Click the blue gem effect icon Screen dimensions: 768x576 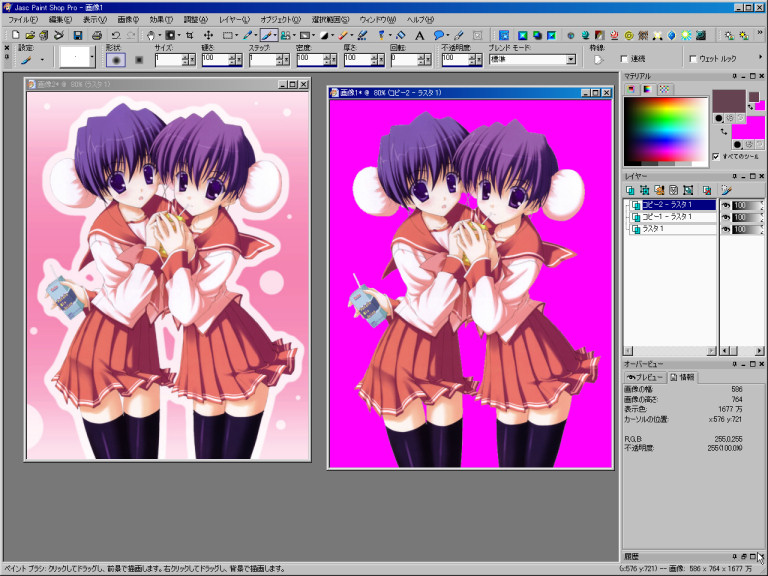[x=672, y=35]
